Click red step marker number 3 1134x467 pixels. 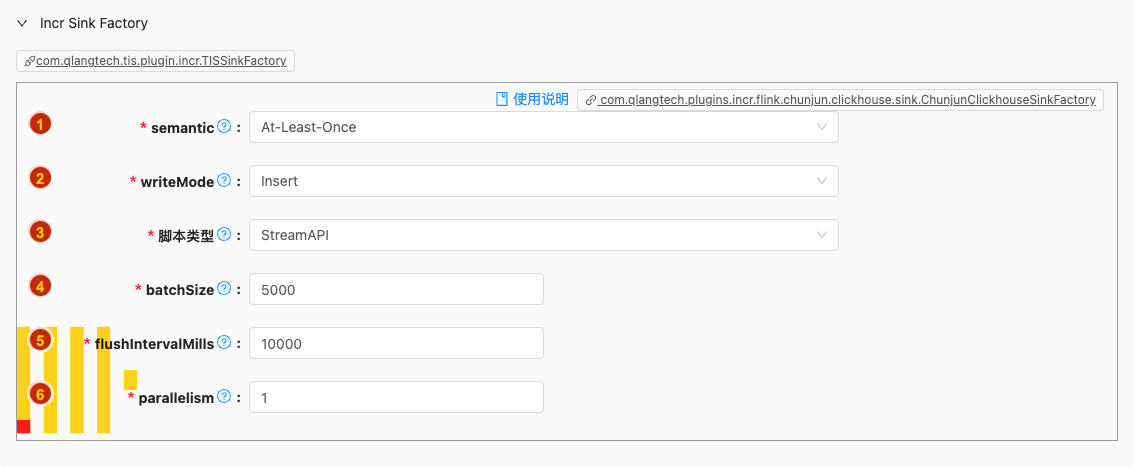40,232
